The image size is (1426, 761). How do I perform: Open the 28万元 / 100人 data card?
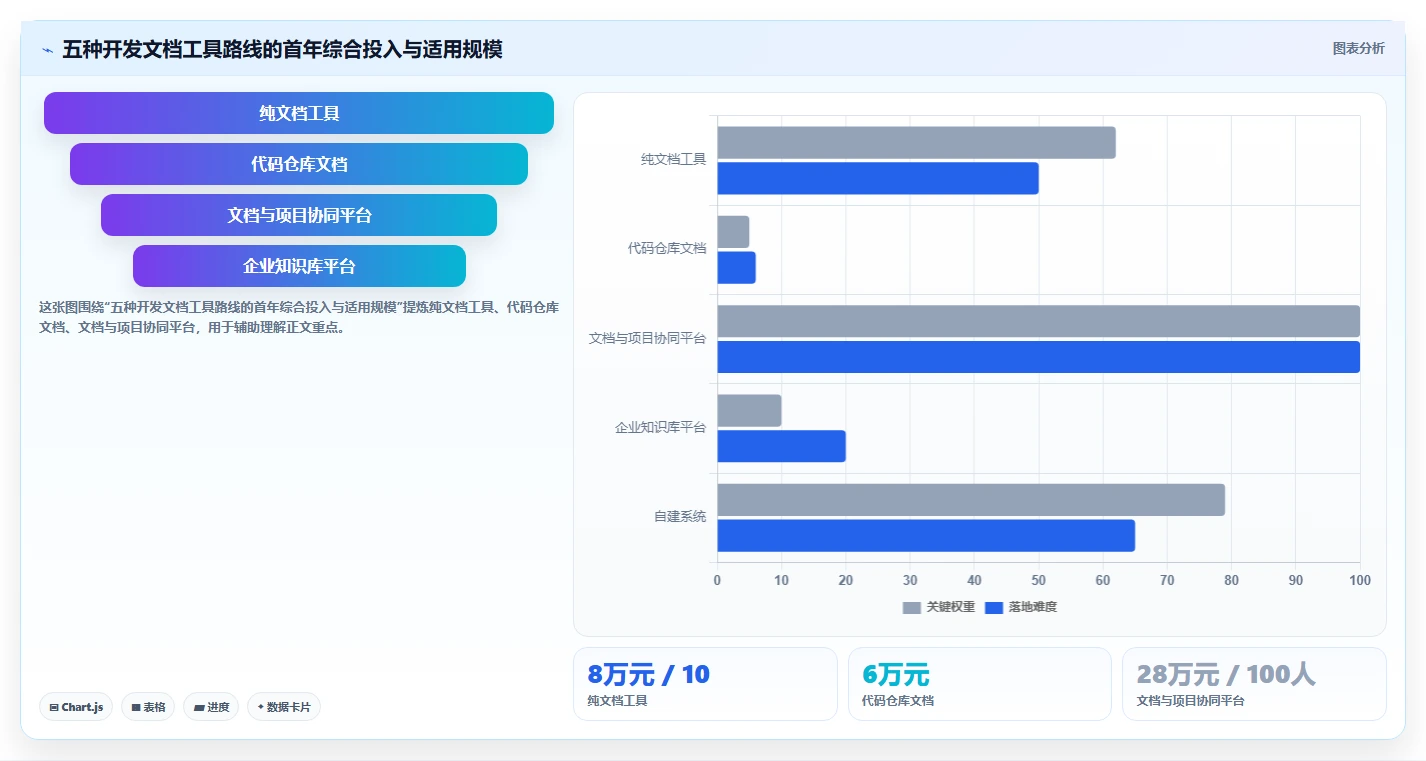click(x=1254, y=684)
